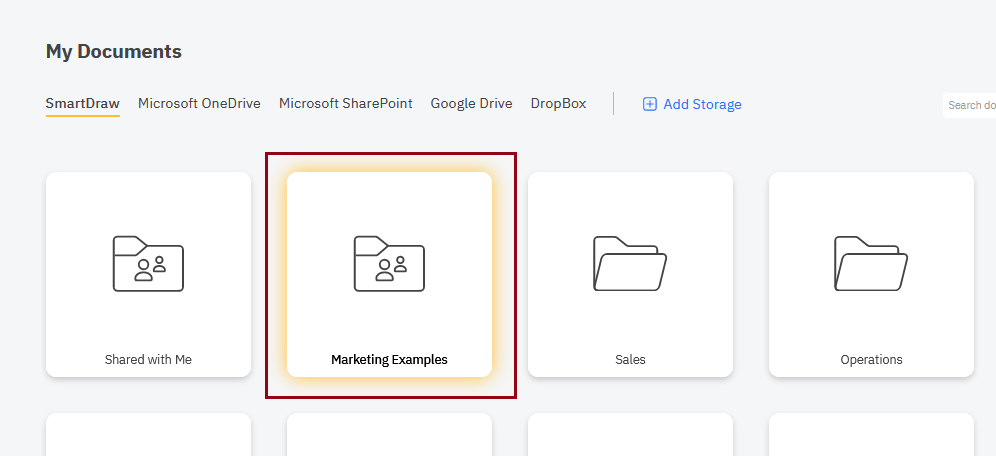The image size is (996, 456).
Task: Go to the DropBox tab
Action: point(558,103)
